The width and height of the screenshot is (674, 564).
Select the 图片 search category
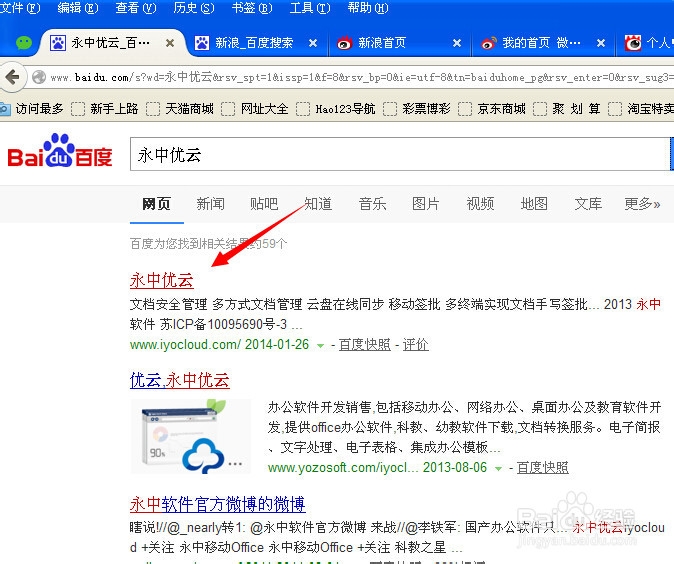[426, 204]
